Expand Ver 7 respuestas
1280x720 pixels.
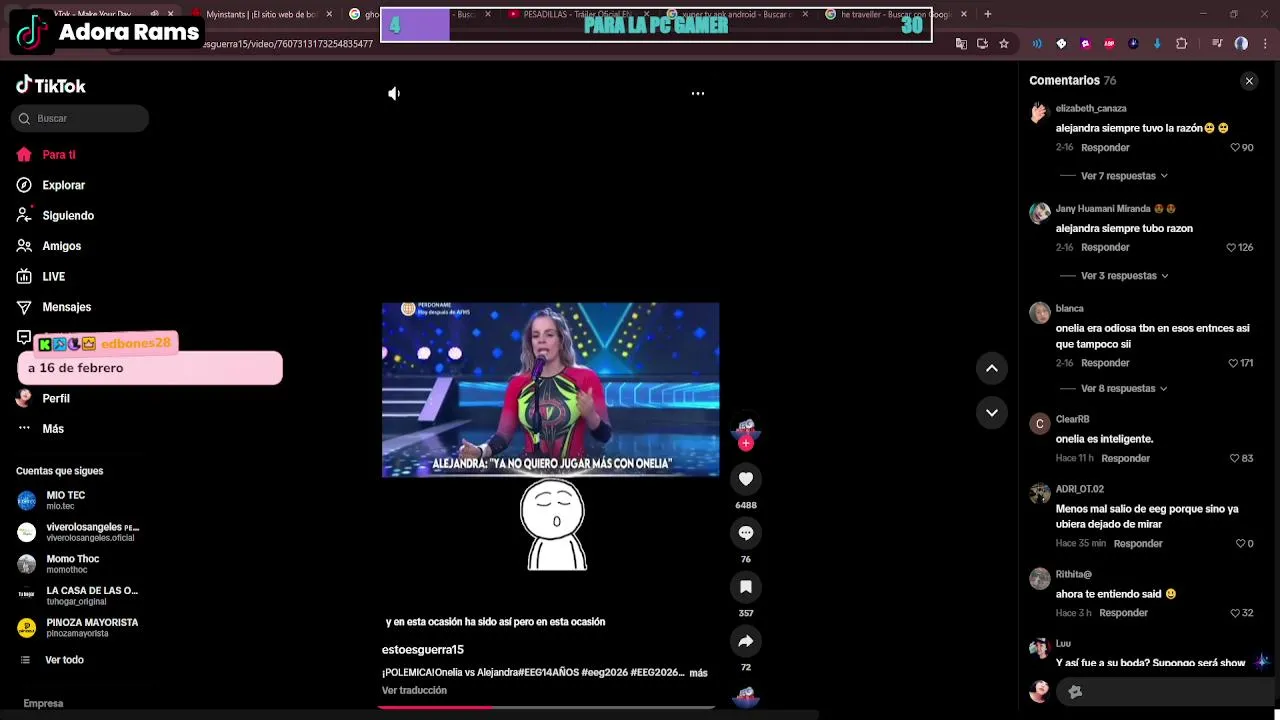pyautogui.click(x=1124, y=176)
